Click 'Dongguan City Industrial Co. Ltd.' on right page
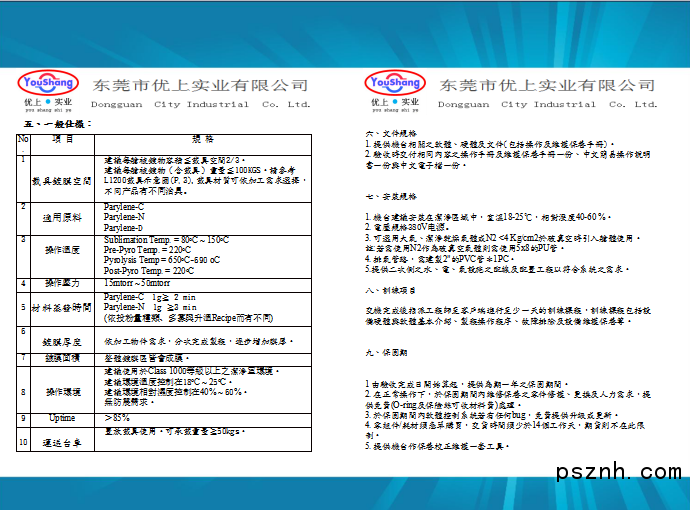The image size is (690, 510). pos(547,104)
